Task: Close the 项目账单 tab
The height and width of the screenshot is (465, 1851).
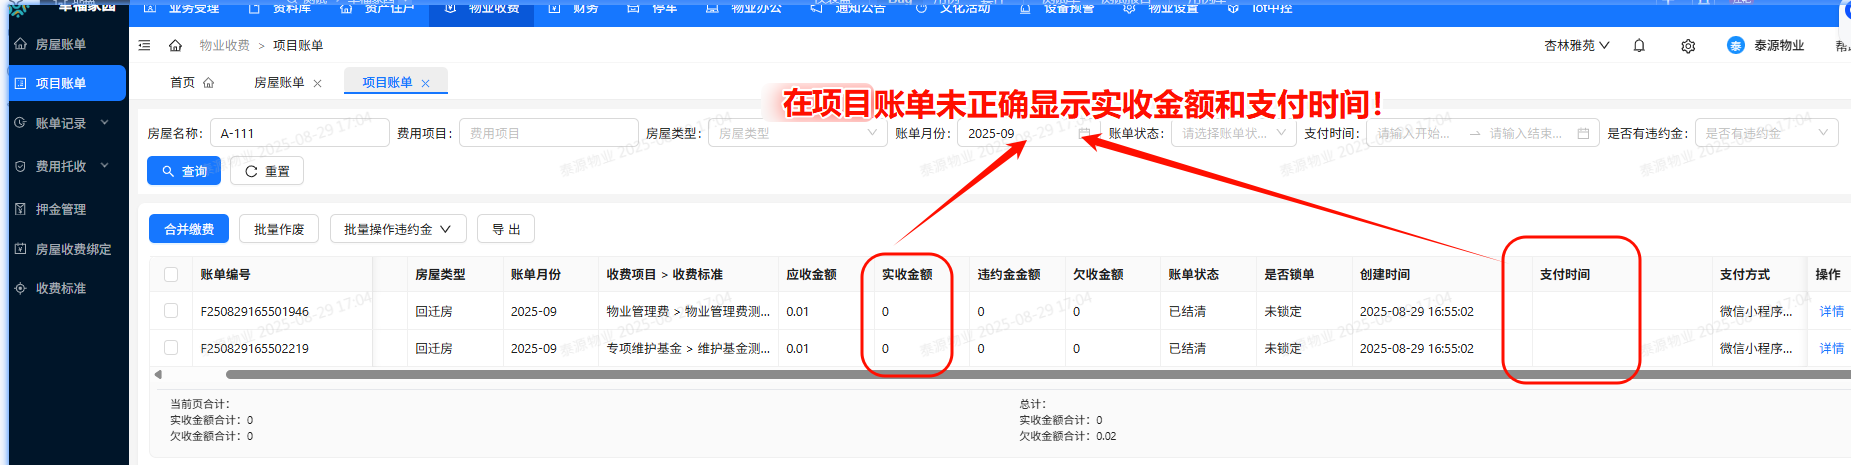Action: click(425, 83)
